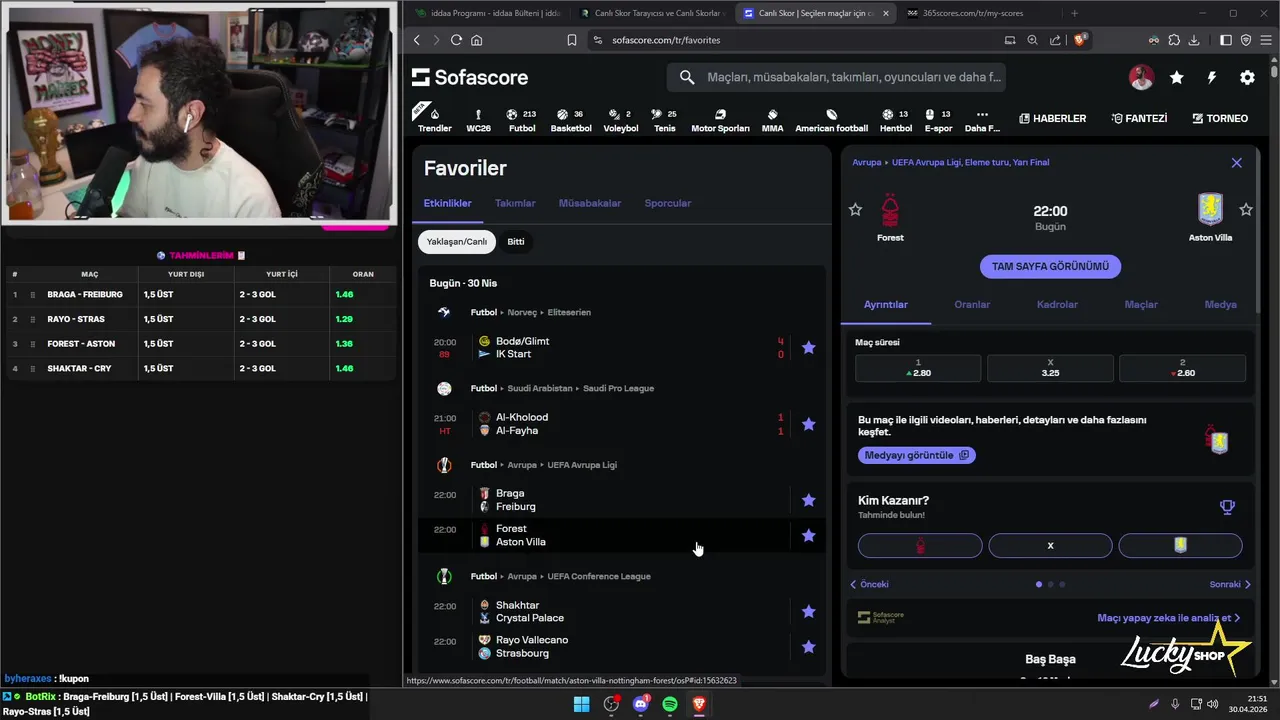Open Spotify from the taskbar
The image size is (1280, 720).
click(670, 704)
